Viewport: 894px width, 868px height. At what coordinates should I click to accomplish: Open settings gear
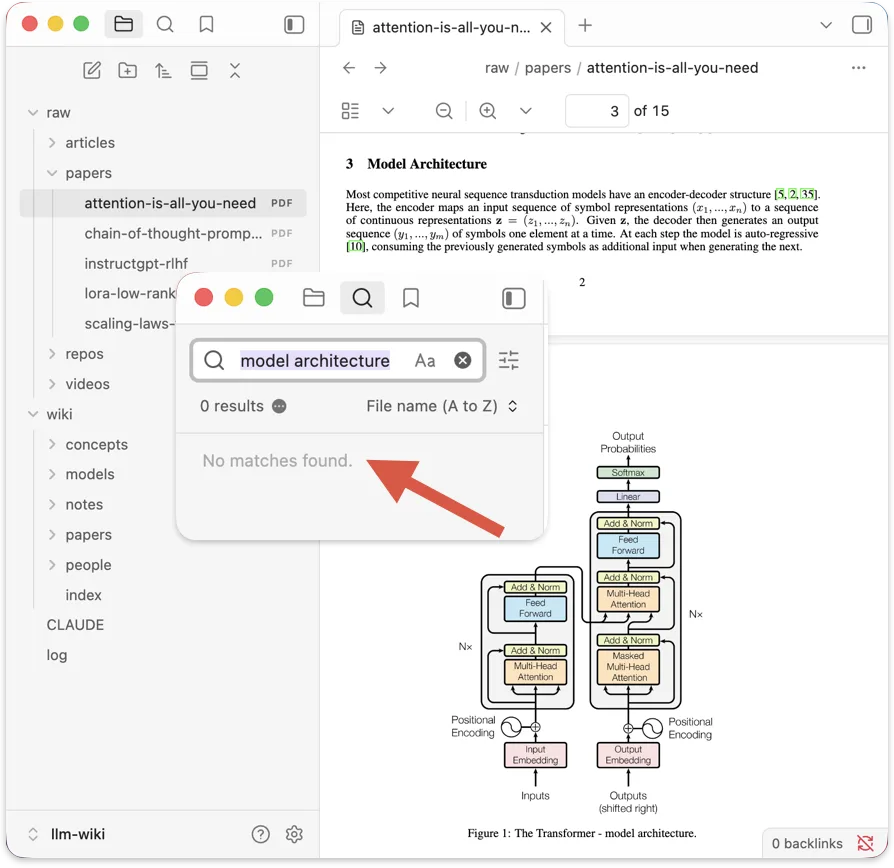[294, 834]
